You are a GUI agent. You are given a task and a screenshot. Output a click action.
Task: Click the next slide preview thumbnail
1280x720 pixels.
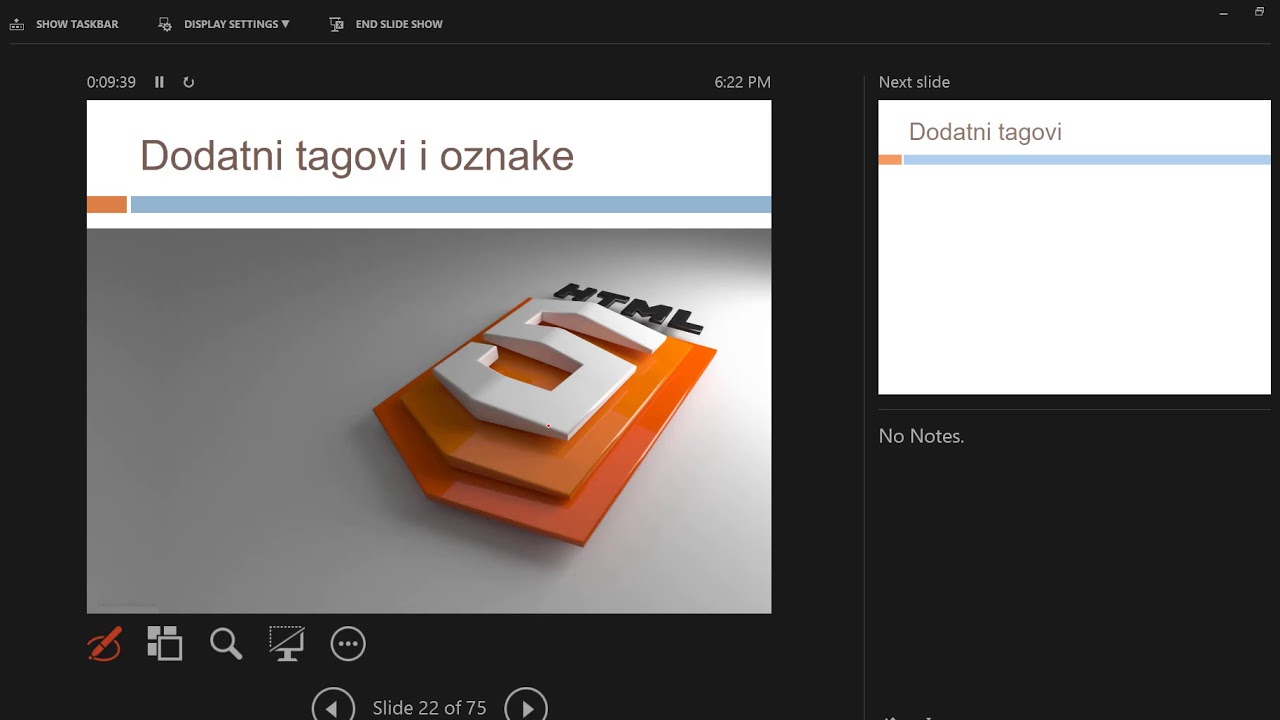click(x=1074, y=247)
